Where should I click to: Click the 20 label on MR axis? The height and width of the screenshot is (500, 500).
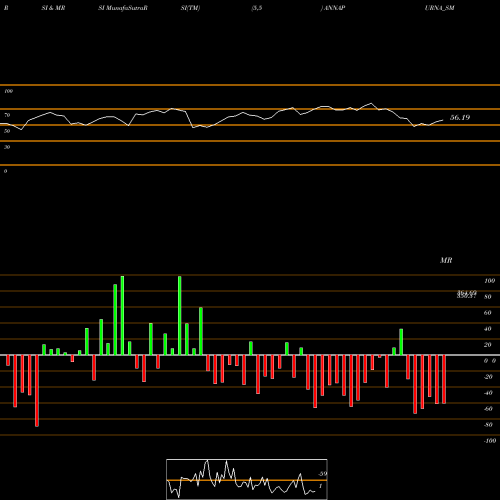click(488, 345)
